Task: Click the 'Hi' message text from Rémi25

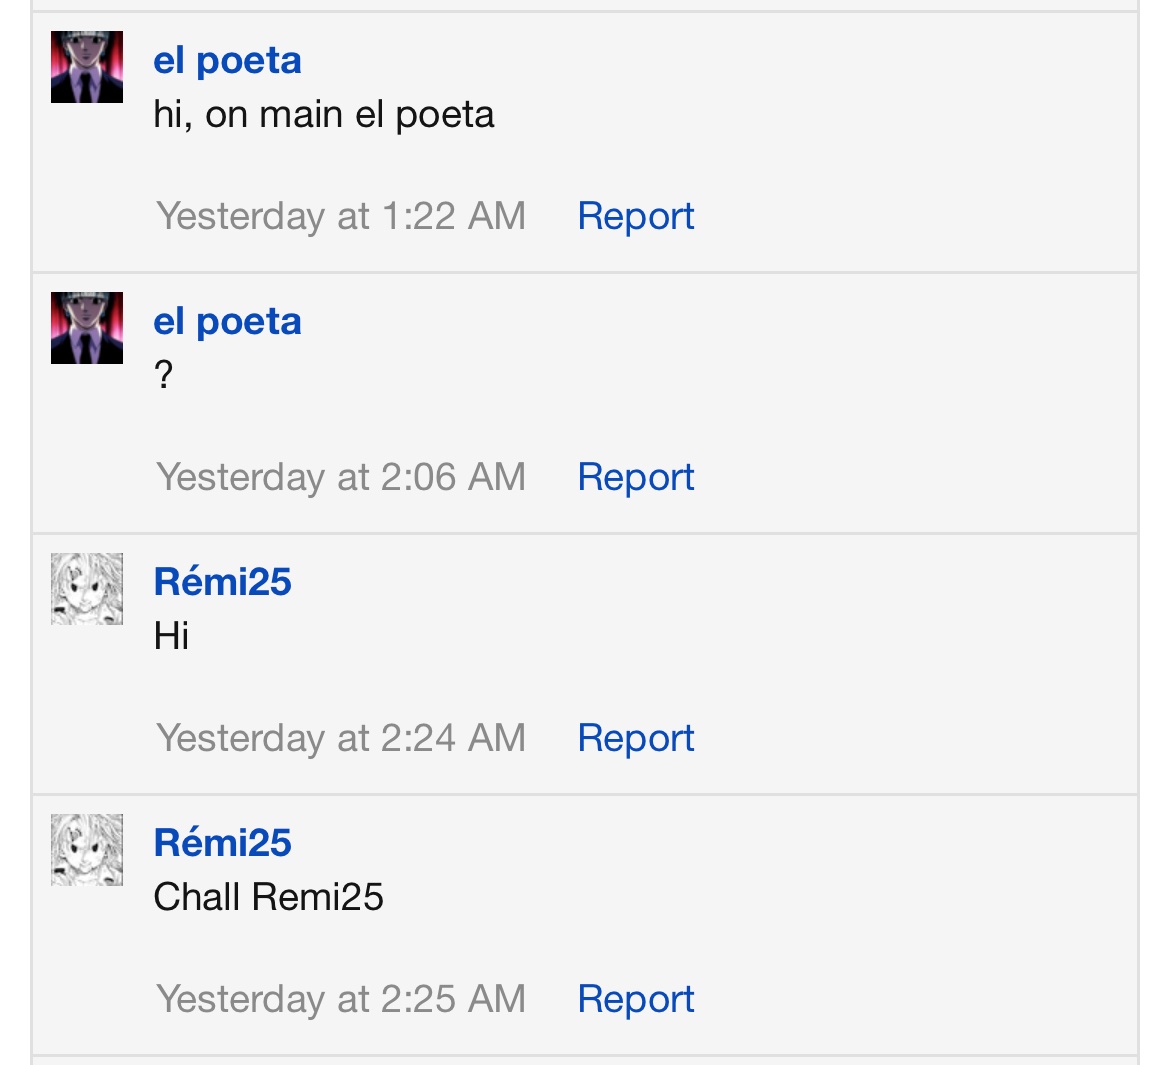Action: (171, 636)
